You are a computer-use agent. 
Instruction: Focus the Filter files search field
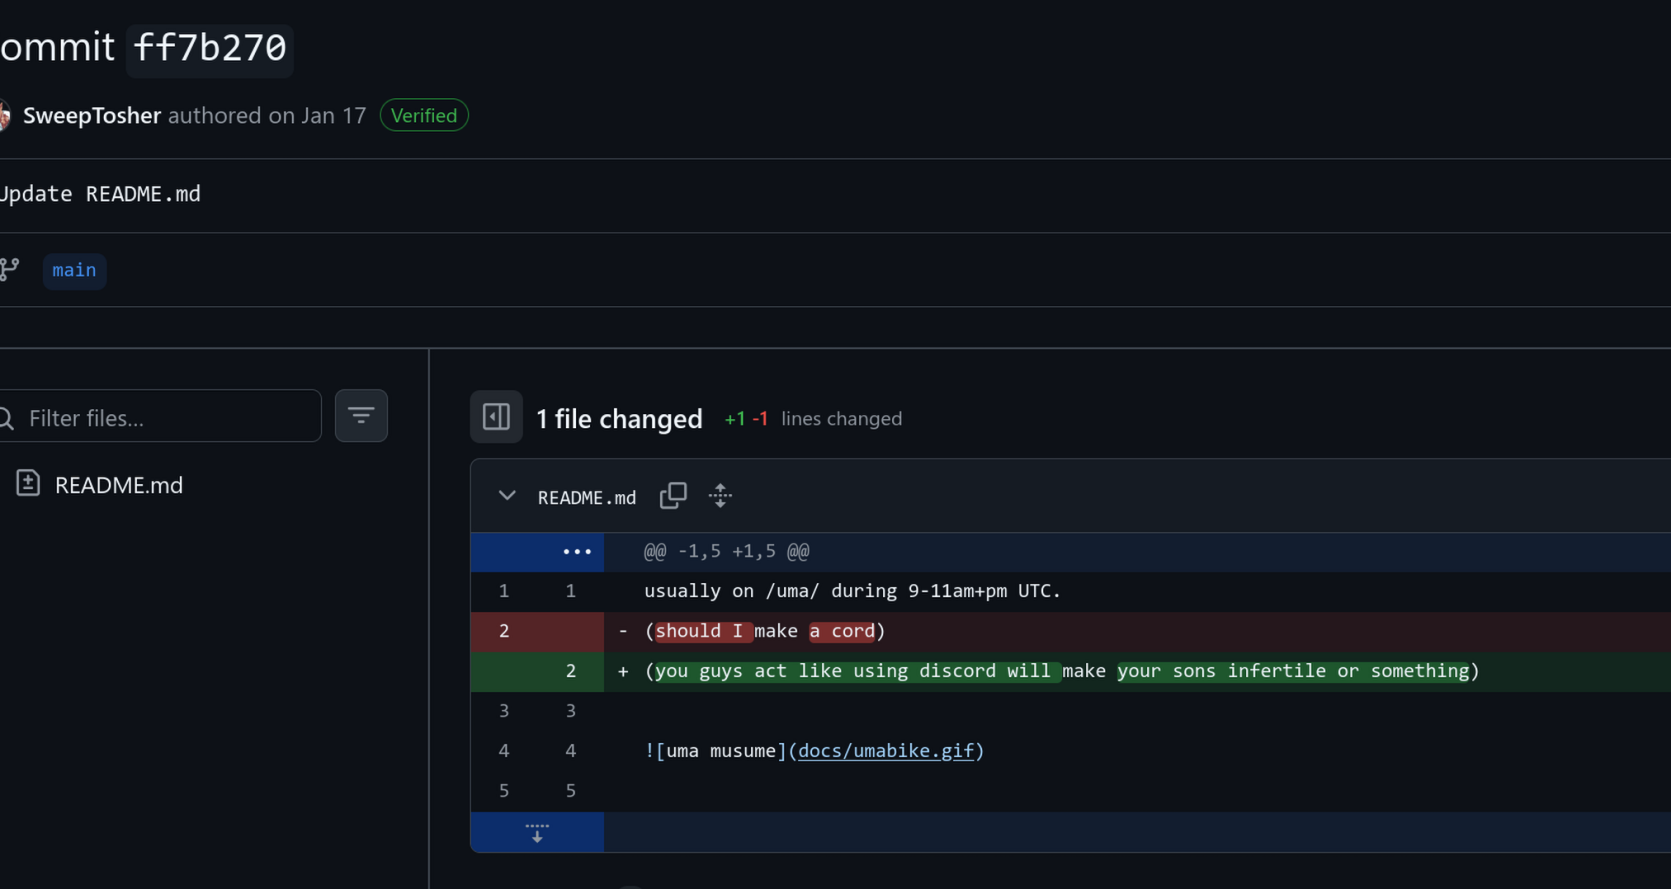tap(160, 417)
